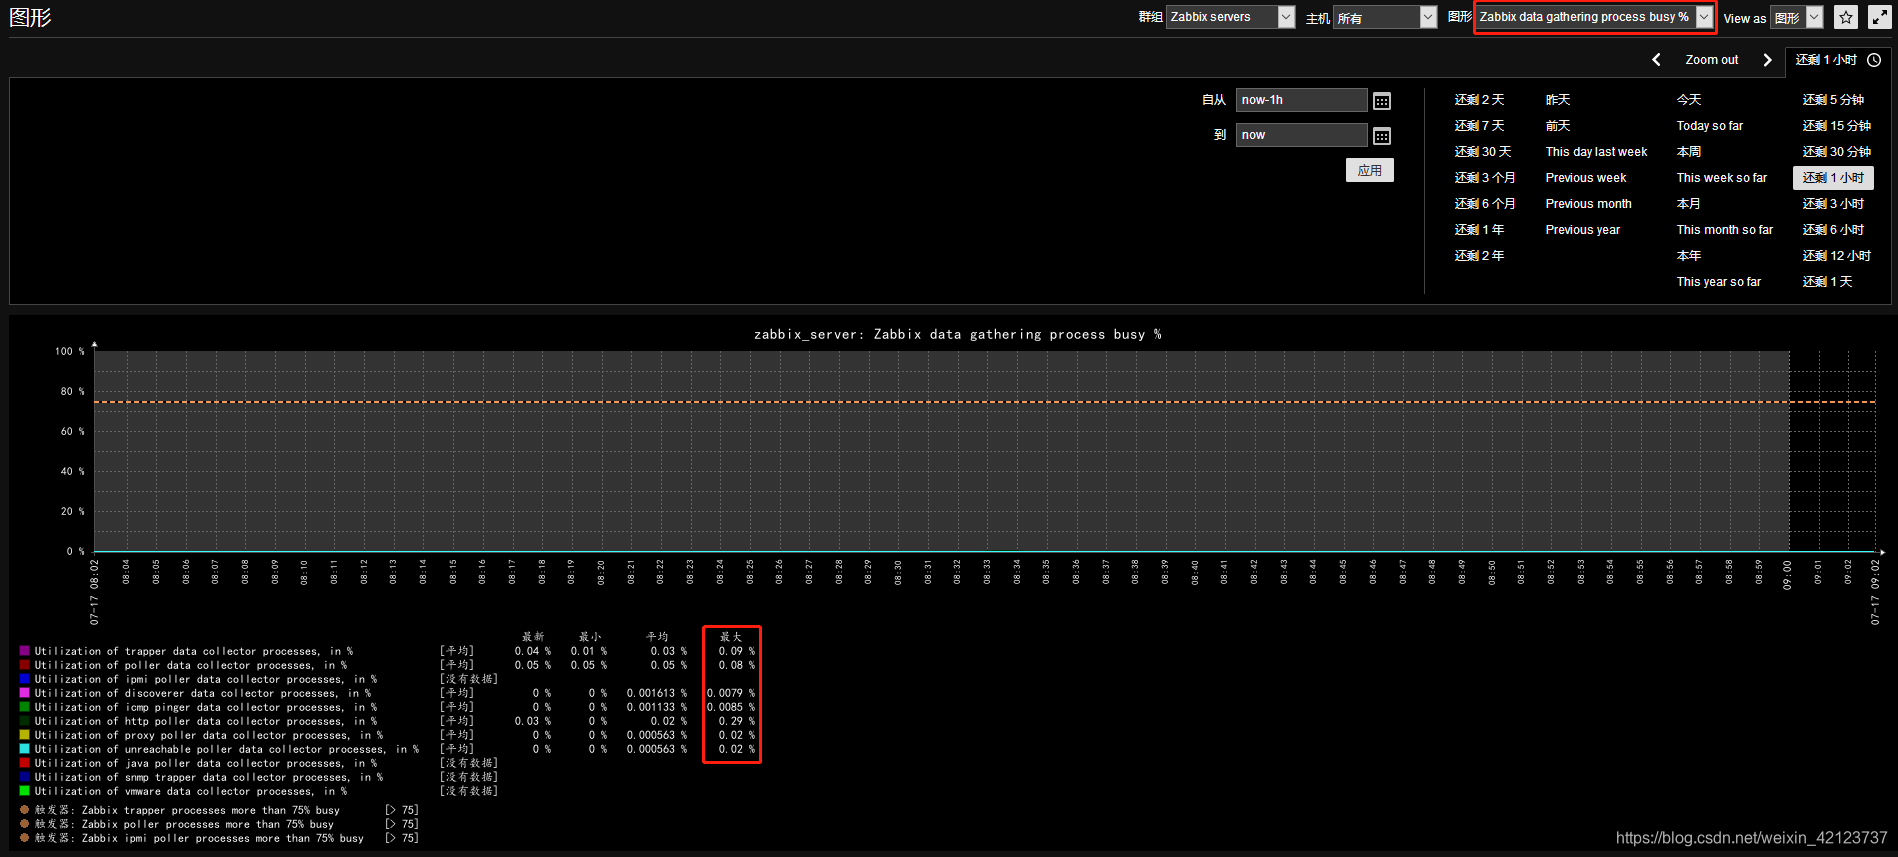Viewport: 1898px width, 857px height.
Task: Select last 15 minutes range
Action: click(x=1837, y=126)
